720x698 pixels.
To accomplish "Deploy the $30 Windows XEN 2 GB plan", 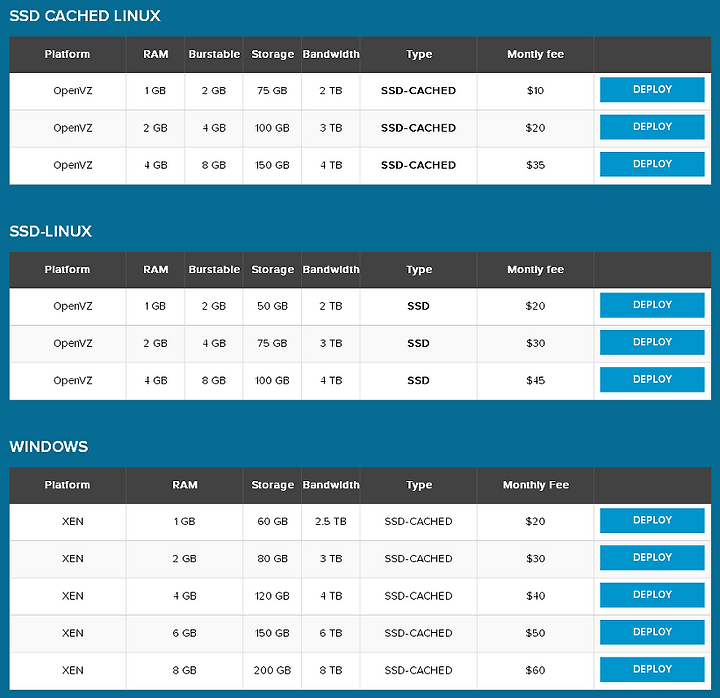I will pos(652,557).
